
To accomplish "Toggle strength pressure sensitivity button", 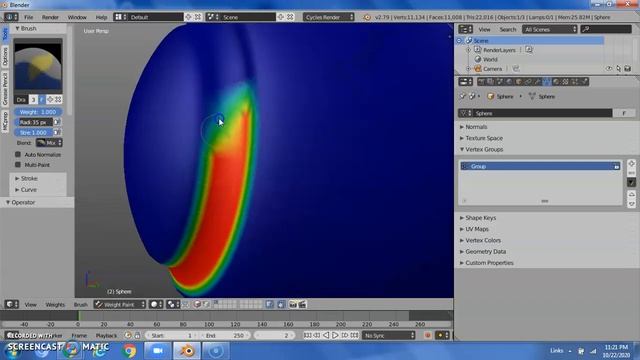I will tap(57, 132).
